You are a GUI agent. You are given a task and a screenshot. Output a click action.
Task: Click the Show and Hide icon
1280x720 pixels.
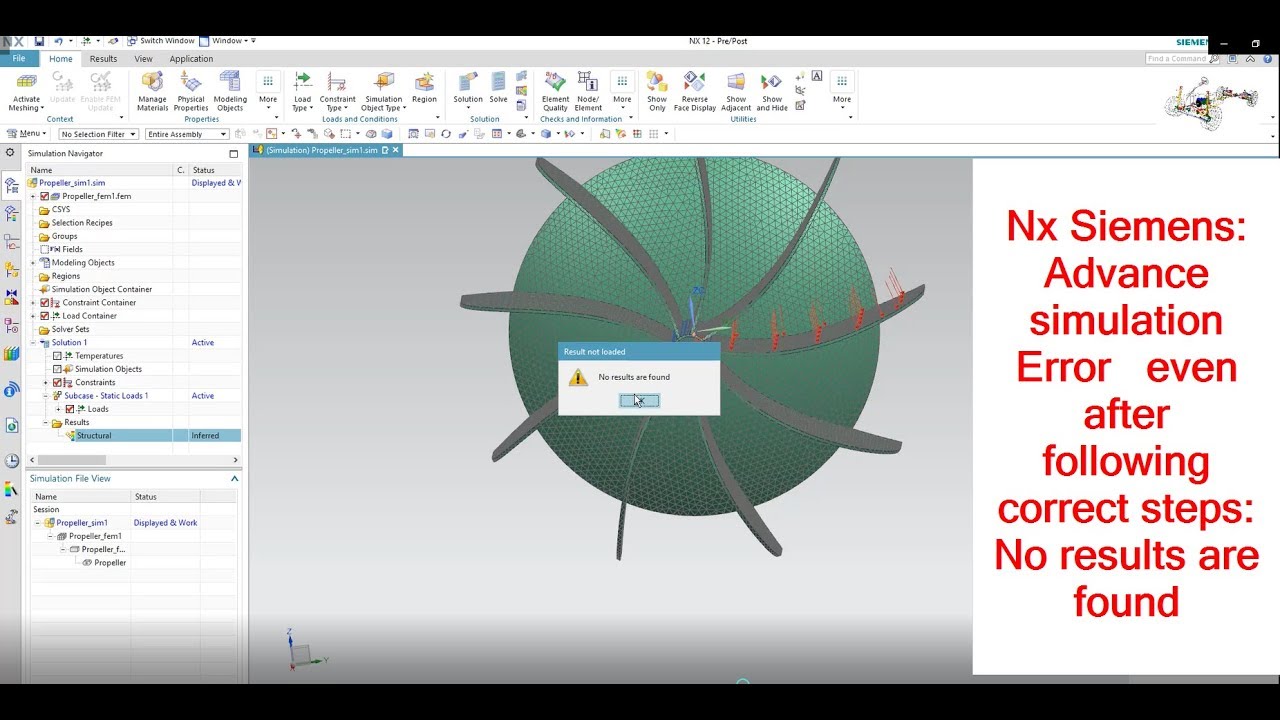click(772, 82)
